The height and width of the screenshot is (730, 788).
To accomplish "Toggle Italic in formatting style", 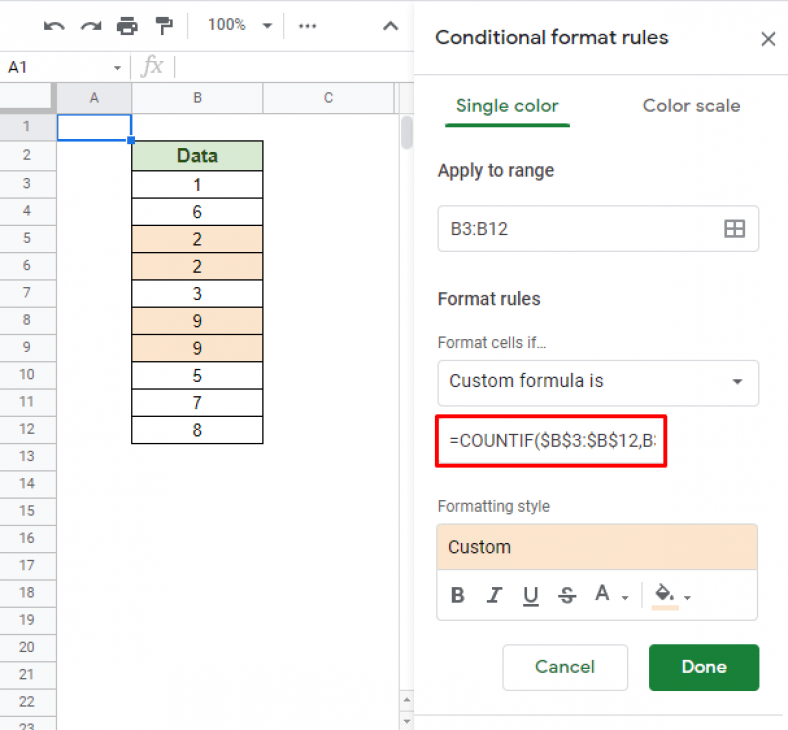I will 494,595.
